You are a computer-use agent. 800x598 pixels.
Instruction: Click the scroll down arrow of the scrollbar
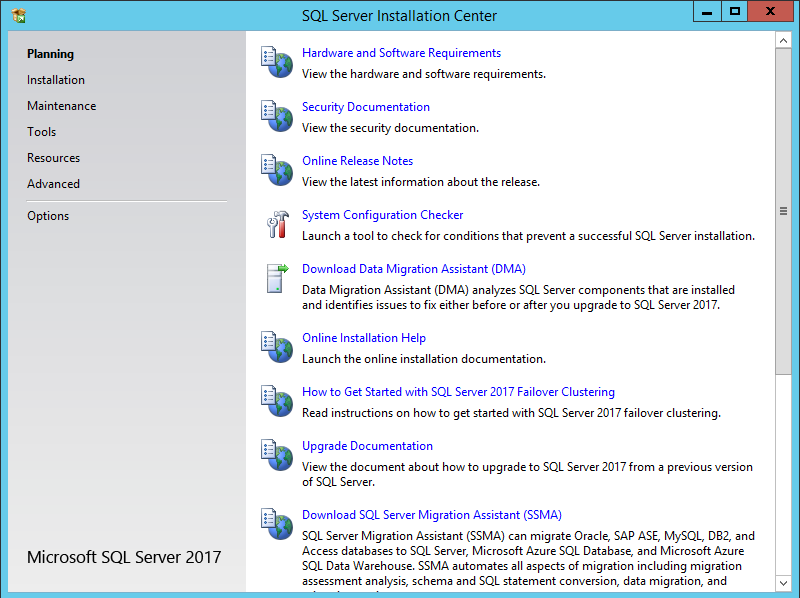point(783,582)
